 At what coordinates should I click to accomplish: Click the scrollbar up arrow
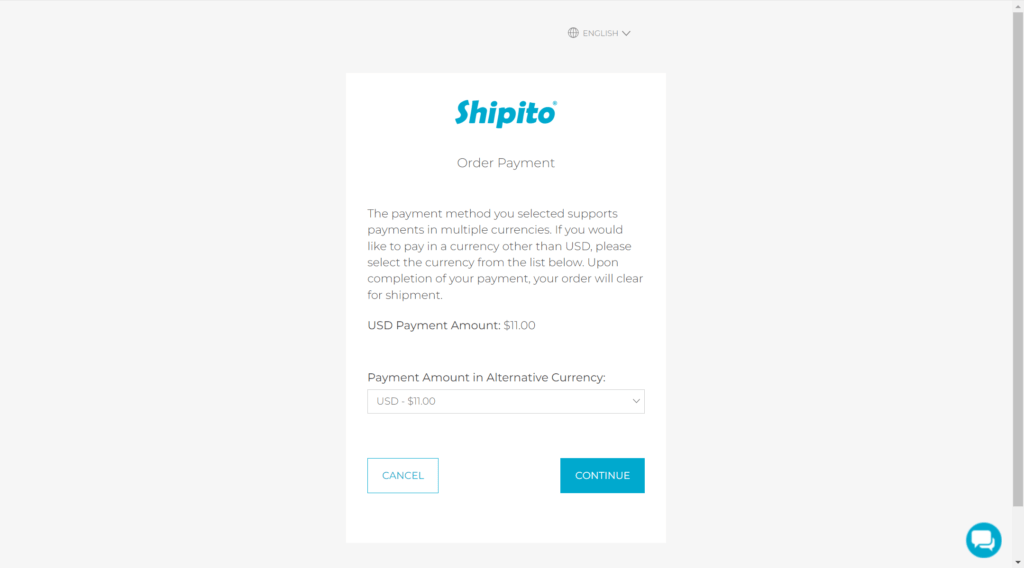point(1018,6)
